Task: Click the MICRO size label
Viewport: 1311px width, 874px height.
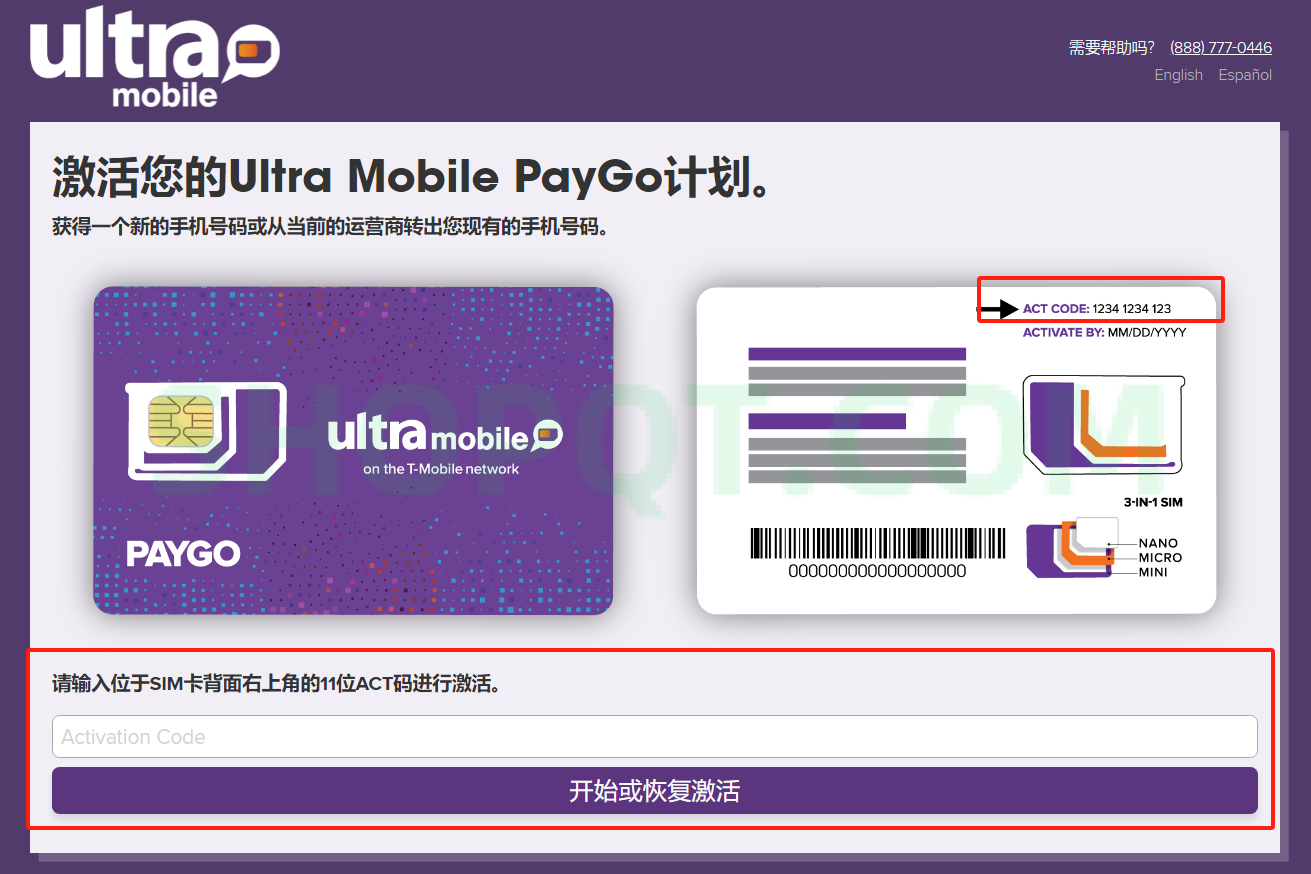Action: [x=1160, y=558]
